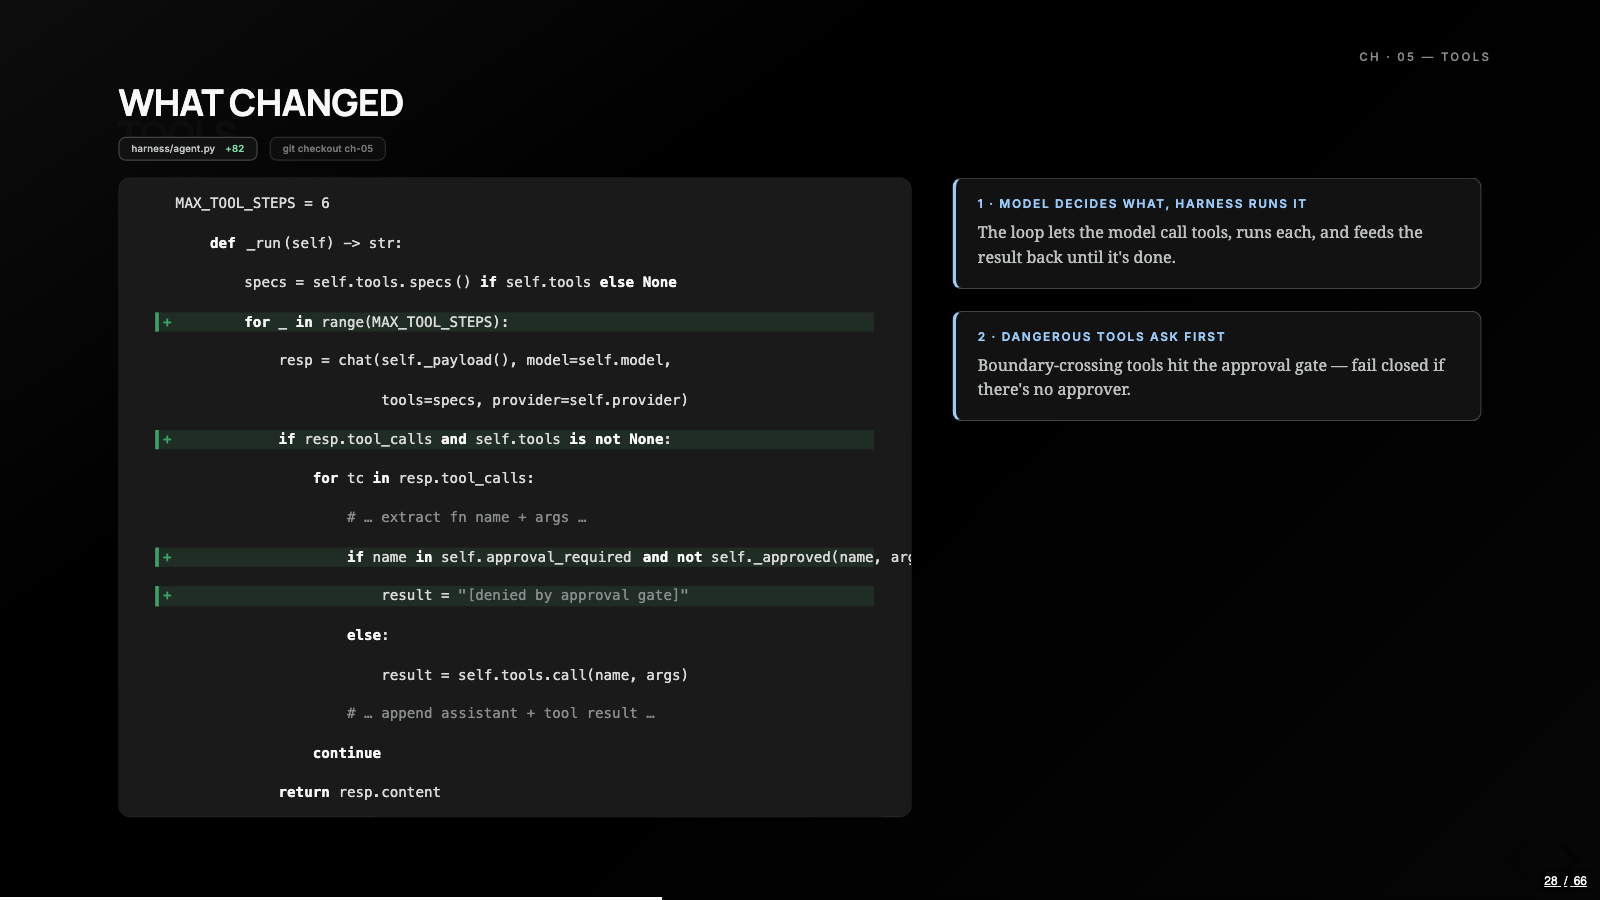Click the specs = self.tools.specs() line

coord(460,282)
